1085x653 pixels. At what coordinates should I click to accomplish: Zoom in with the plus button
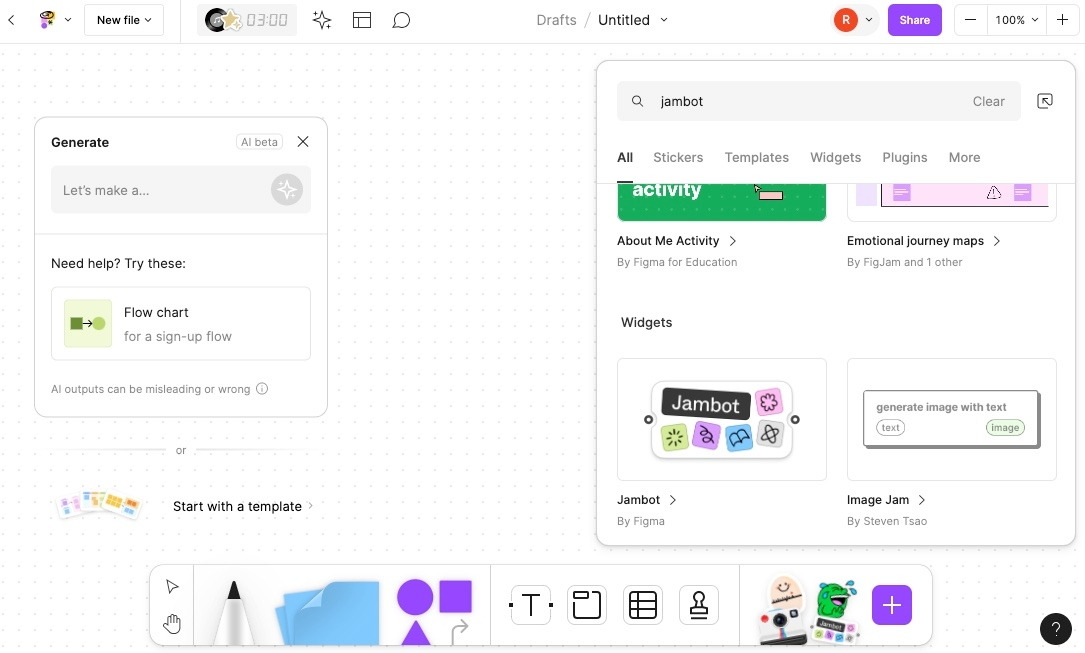click(x=1062, y=20)
